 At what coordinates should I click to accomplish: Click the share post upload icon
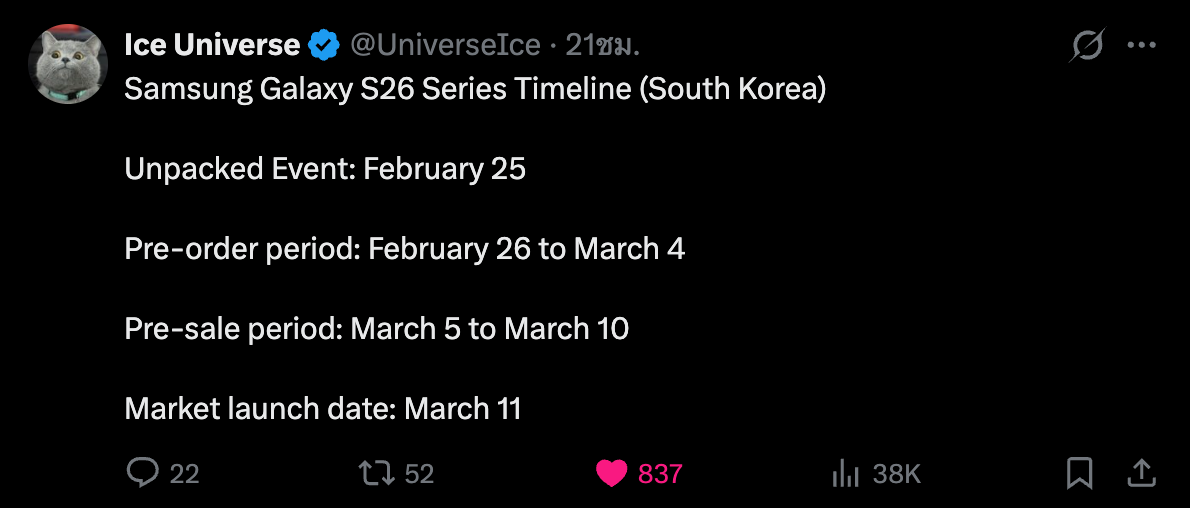[1141, 472]
